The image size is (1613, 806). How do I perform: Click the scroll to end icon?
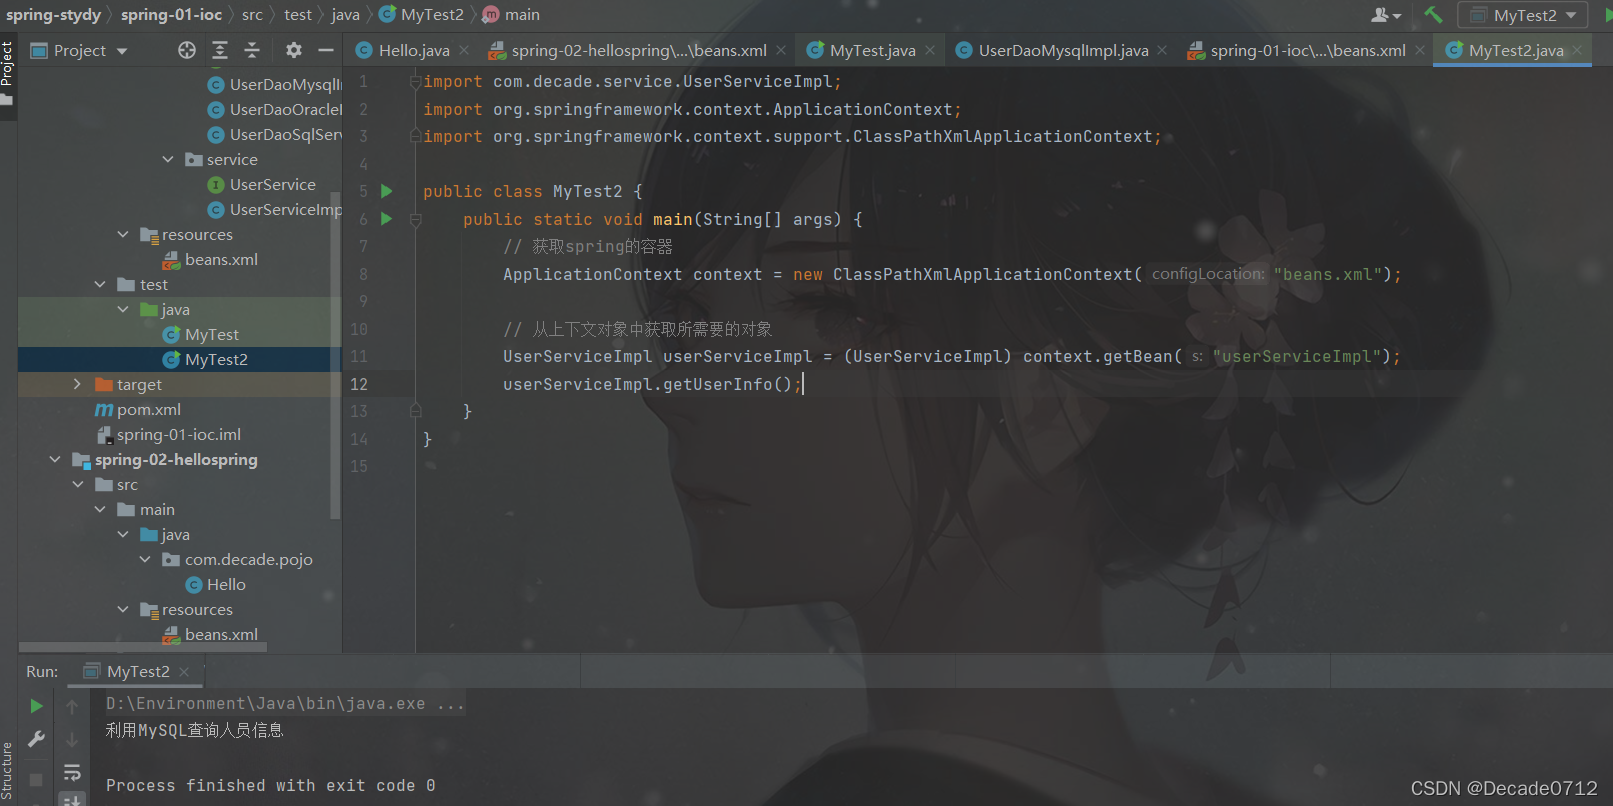[x=72, y=799]
